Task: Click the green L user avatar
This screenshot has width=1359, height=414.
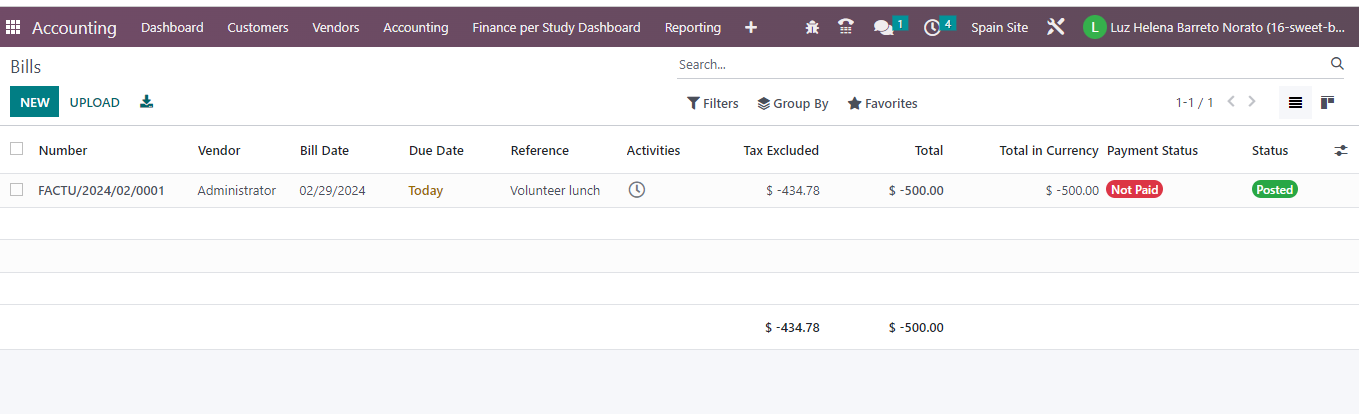Action: tap(1095, 27)
